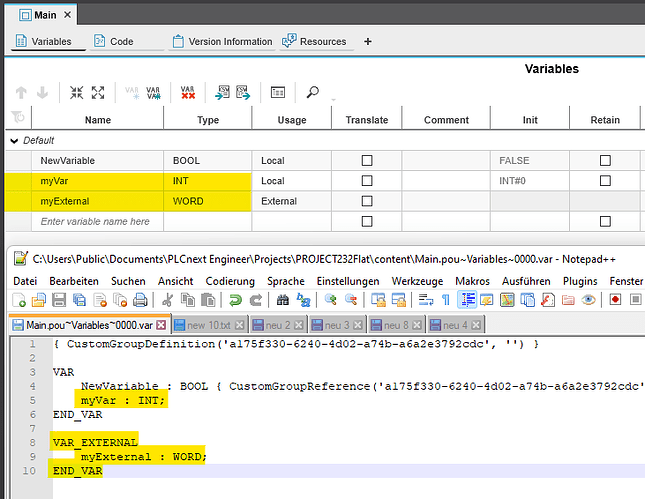Viewport: 645px width, 499px height.
Task: Open toolbar overflow arrow after search icon
Action: click(334, 100)
